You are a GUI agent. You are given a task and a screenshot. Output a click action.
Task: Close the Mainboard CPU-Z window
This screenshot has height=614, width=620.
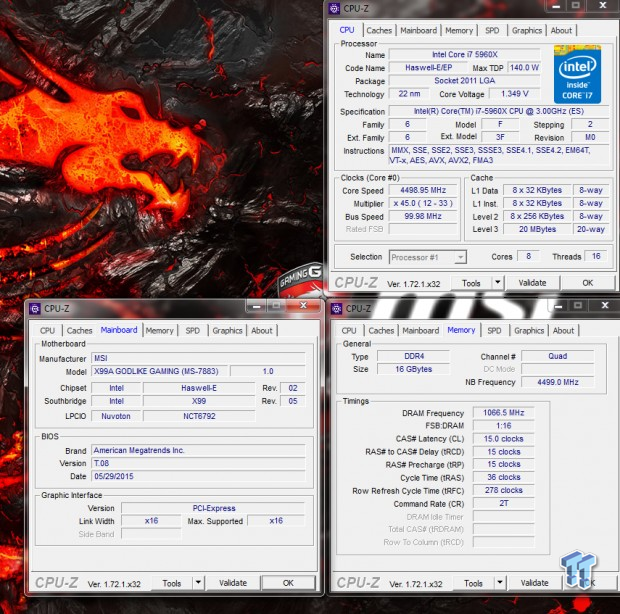point(303,306)
